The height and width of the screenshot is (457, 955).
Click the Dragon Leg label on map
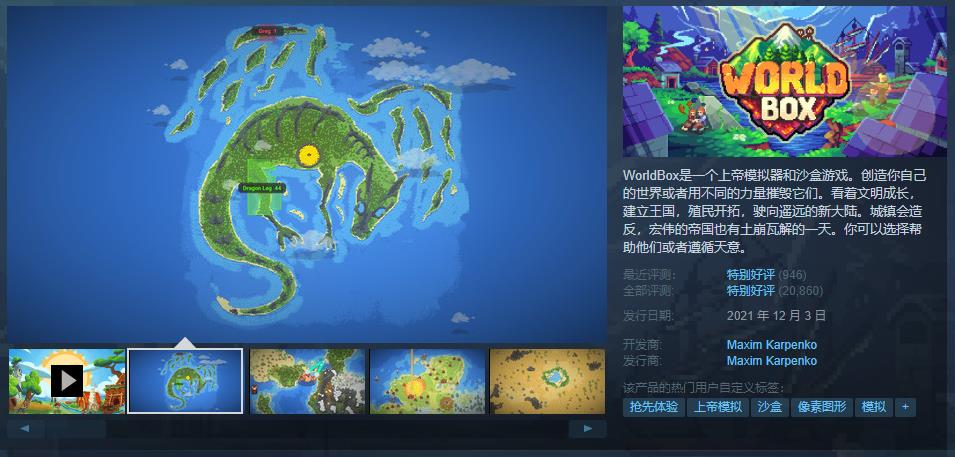coord(262,188)
